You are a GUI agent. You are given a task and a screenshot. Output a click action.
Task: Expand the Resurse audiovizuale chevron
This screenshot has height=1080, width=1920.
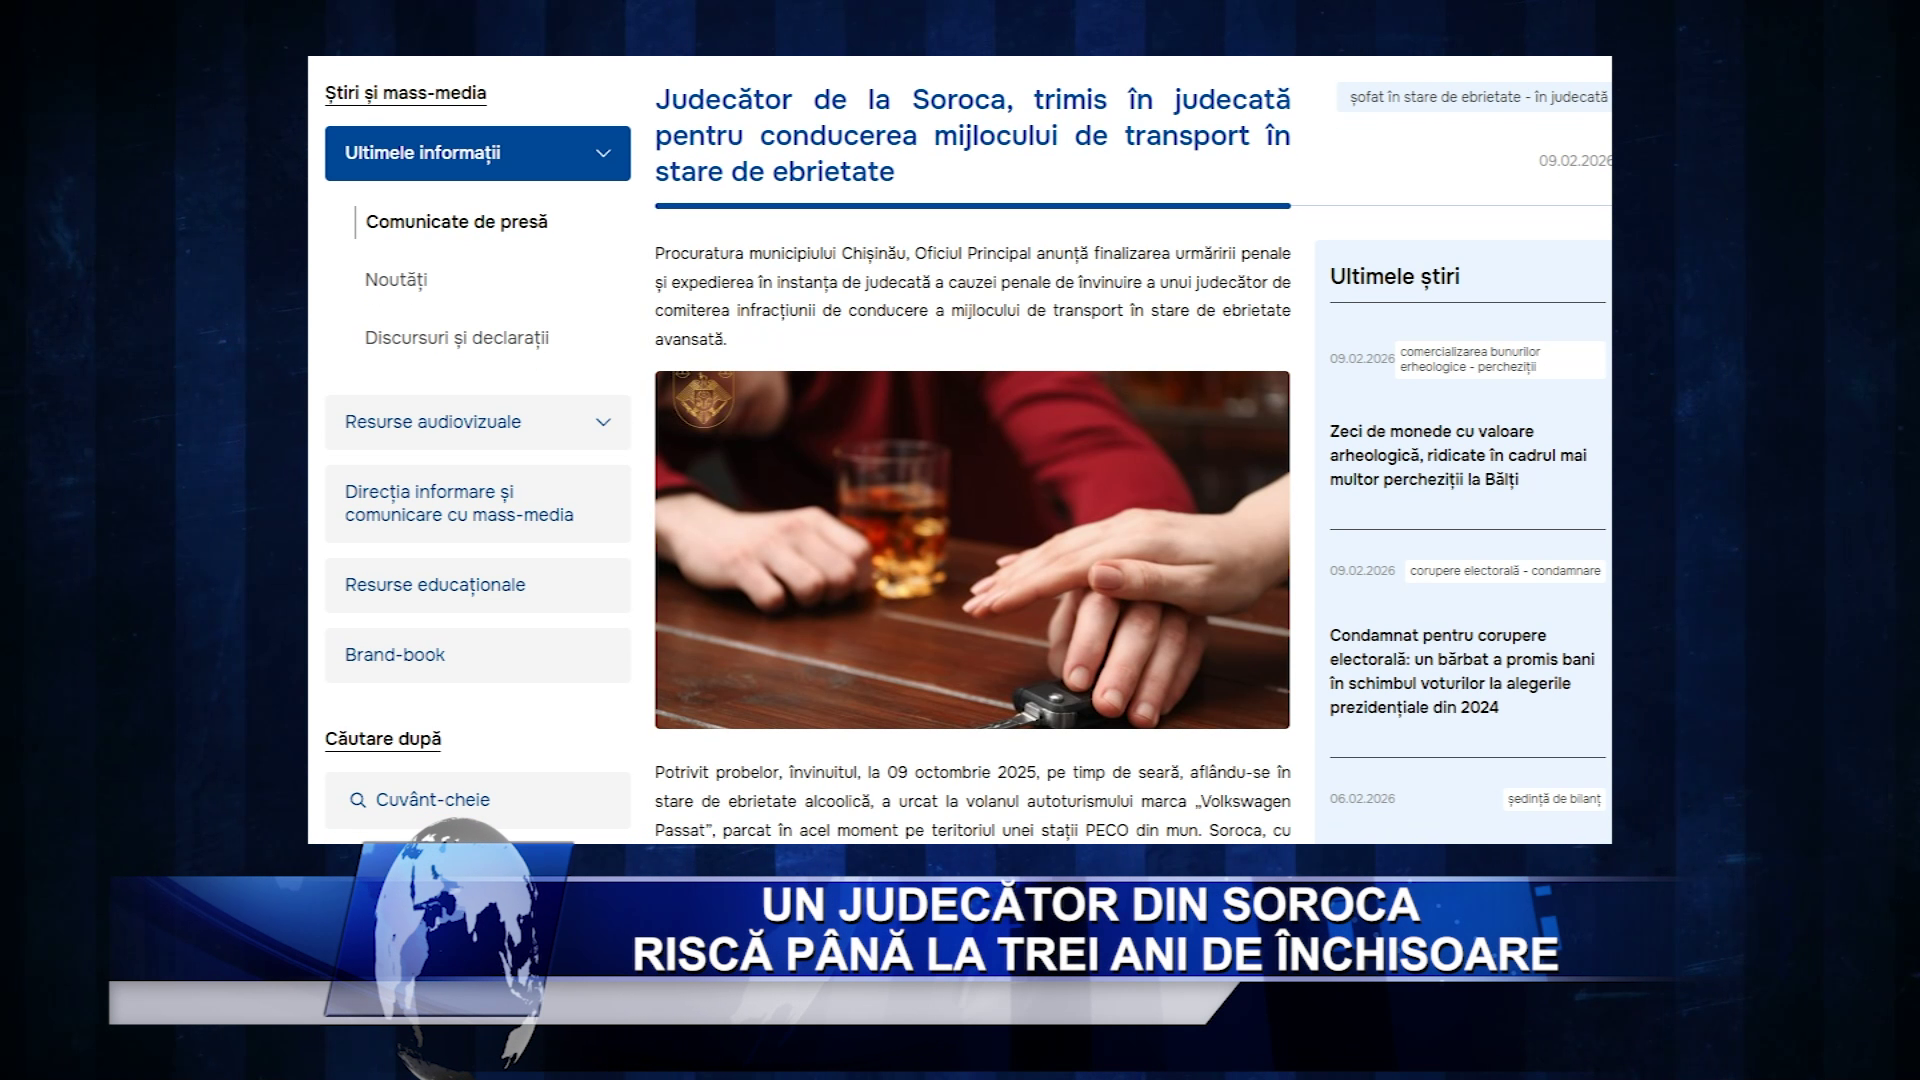[603, 422]
